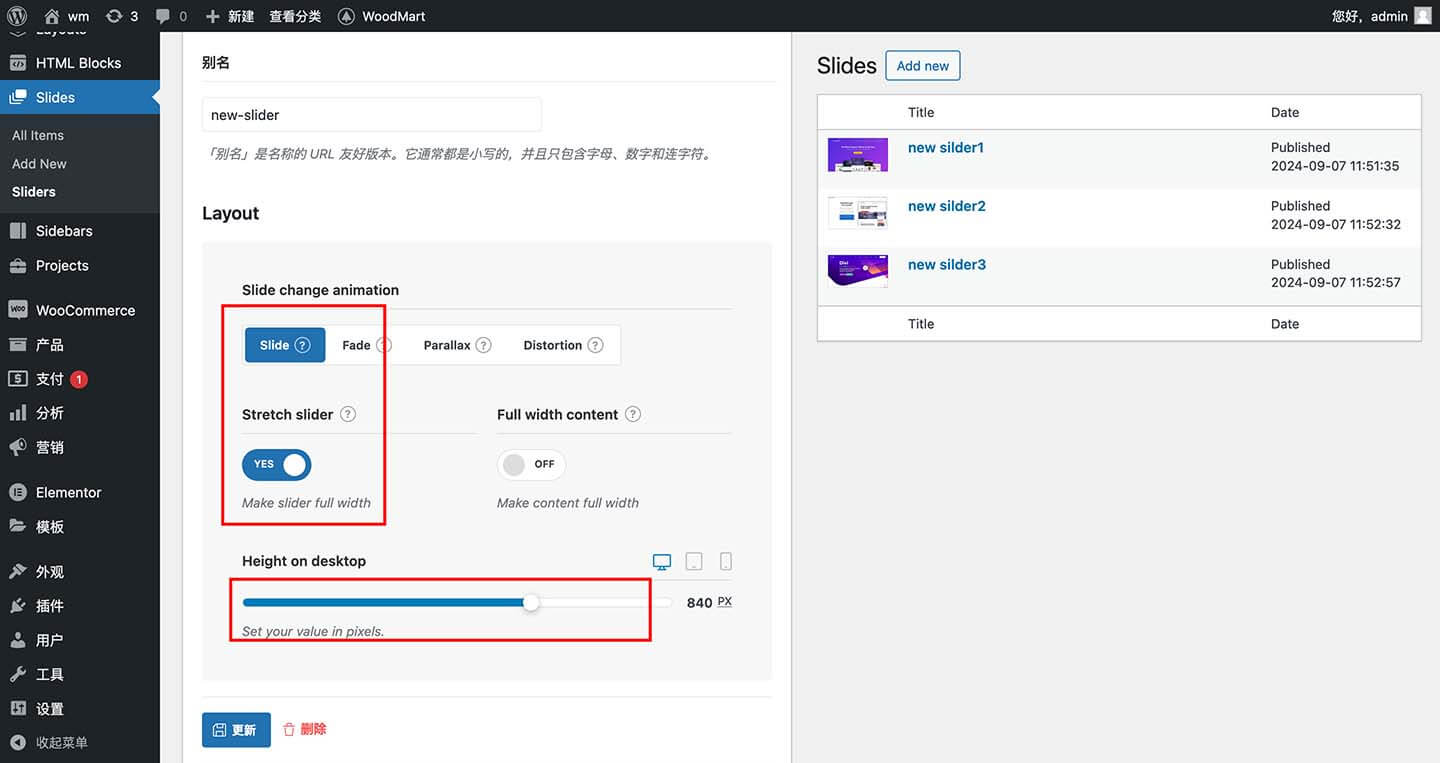
Task: Click the 别名 input with new-slider
Action: click(x=372, y=115)
